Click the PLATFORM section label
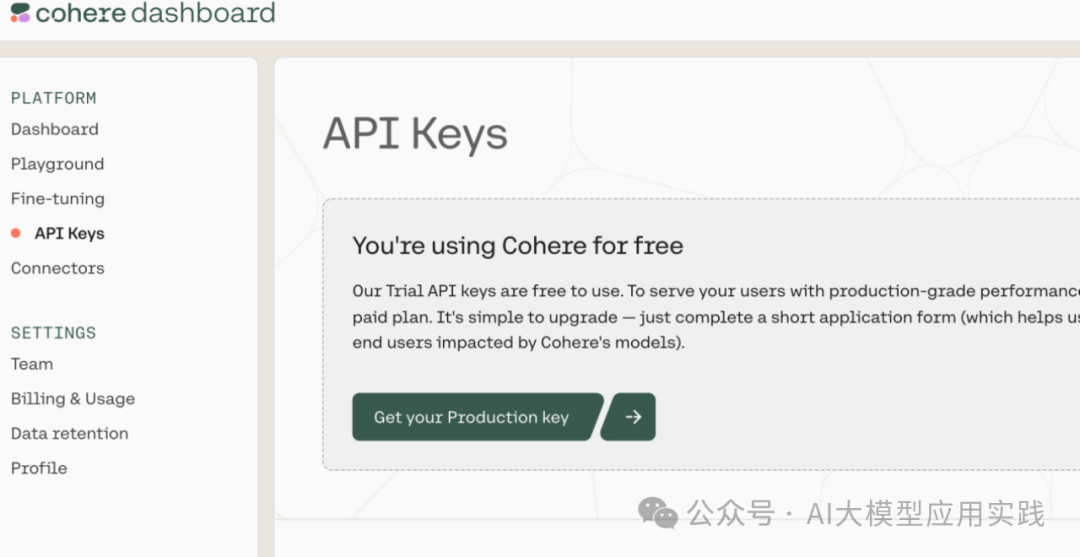This screenshot has height=557, width=1080. click(53, 98)
